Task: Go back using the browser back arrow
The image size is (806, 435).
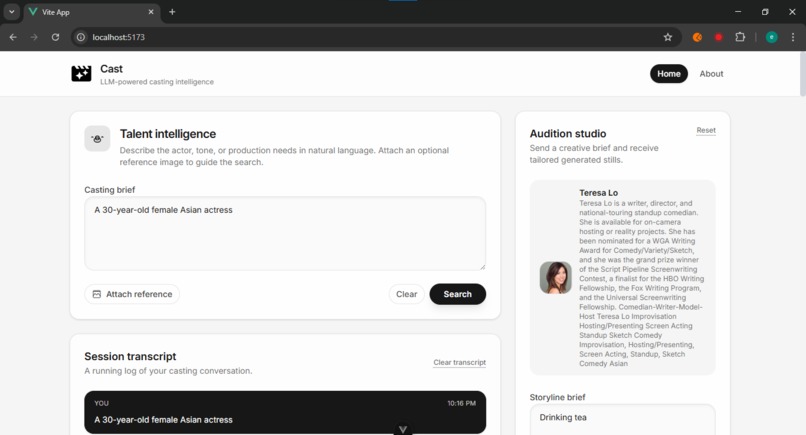Action: [13, 37]
